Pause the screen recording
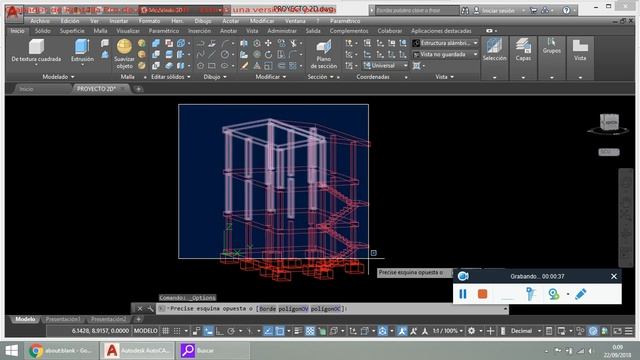The height and width of the screenshot is (360, 640). point(463,294)
